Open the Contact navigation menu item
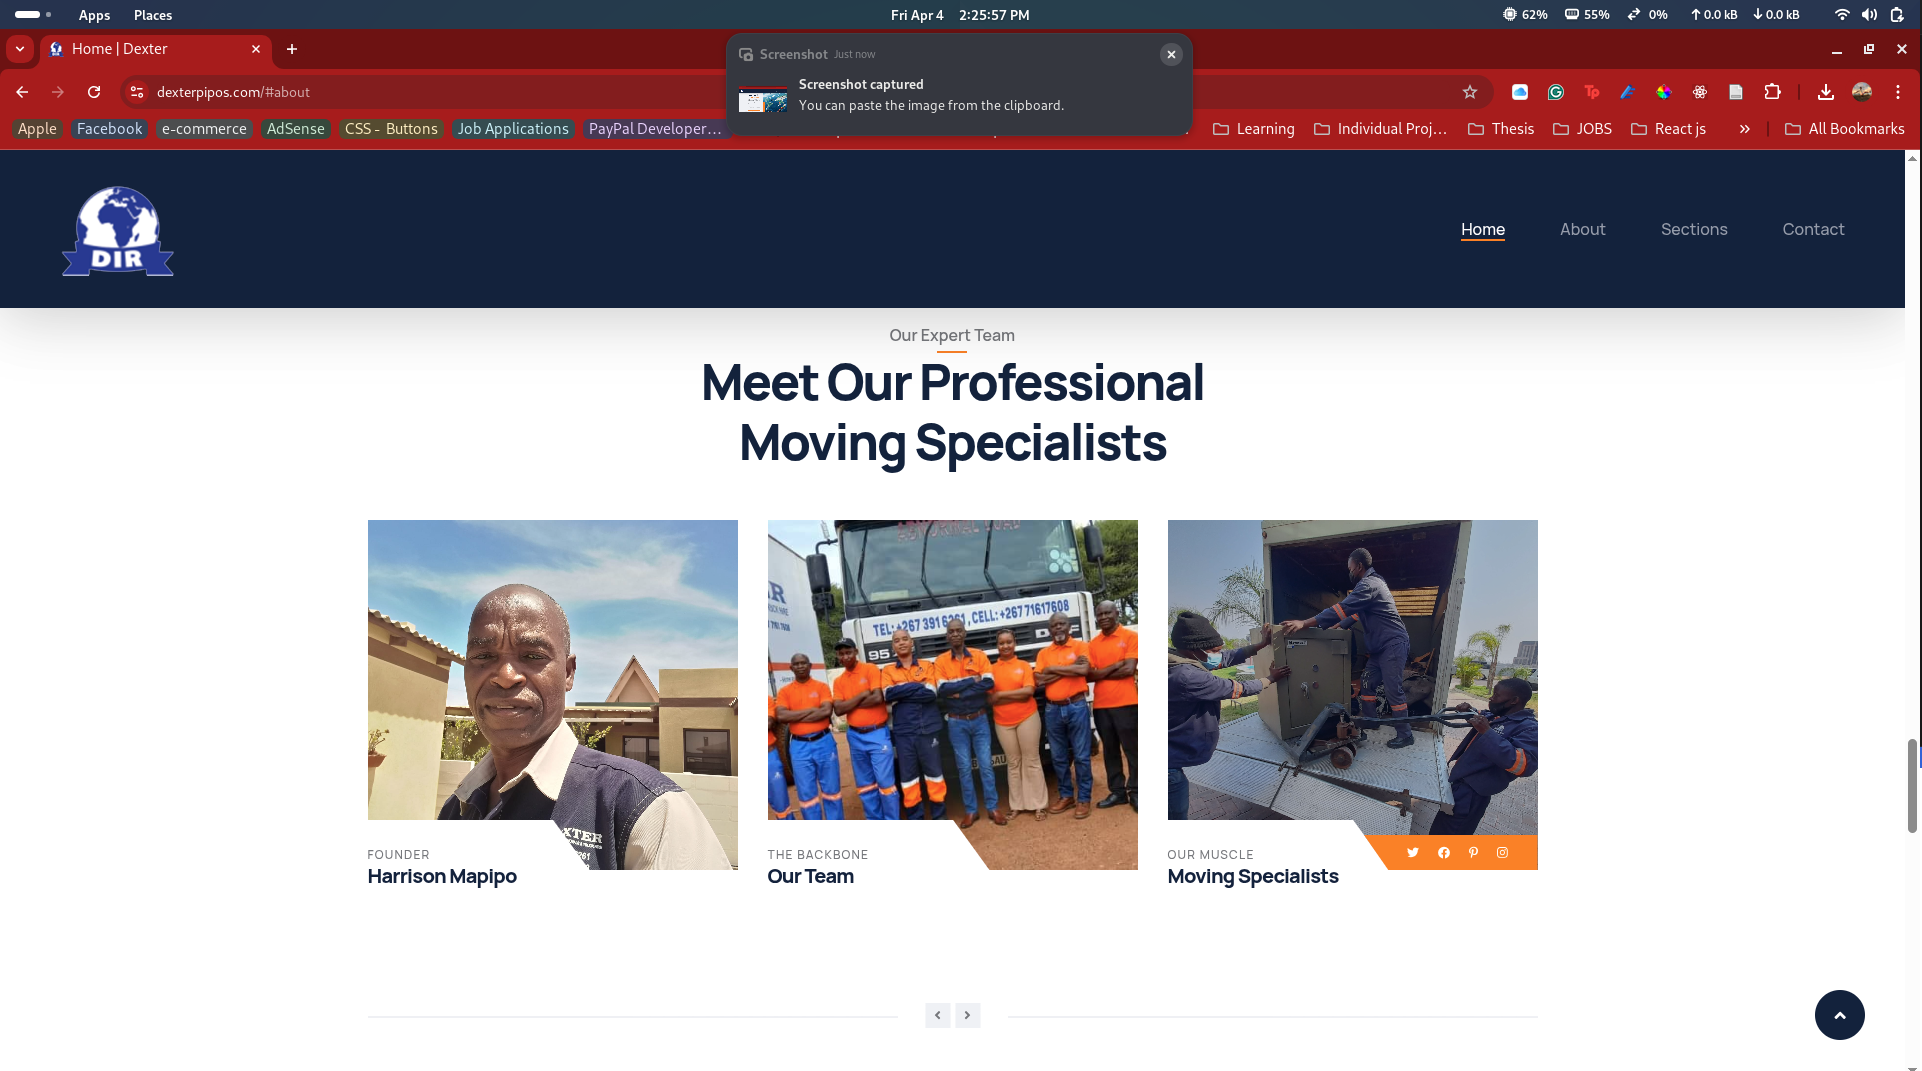 1812,229
